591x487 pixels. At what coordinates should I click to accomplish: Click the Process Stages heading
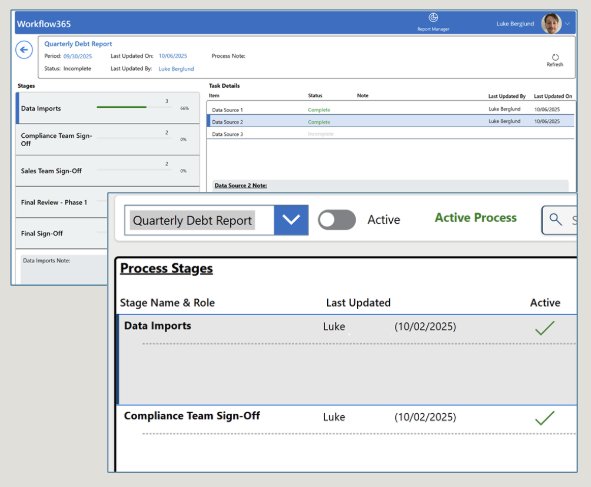[x=166, y=268]
